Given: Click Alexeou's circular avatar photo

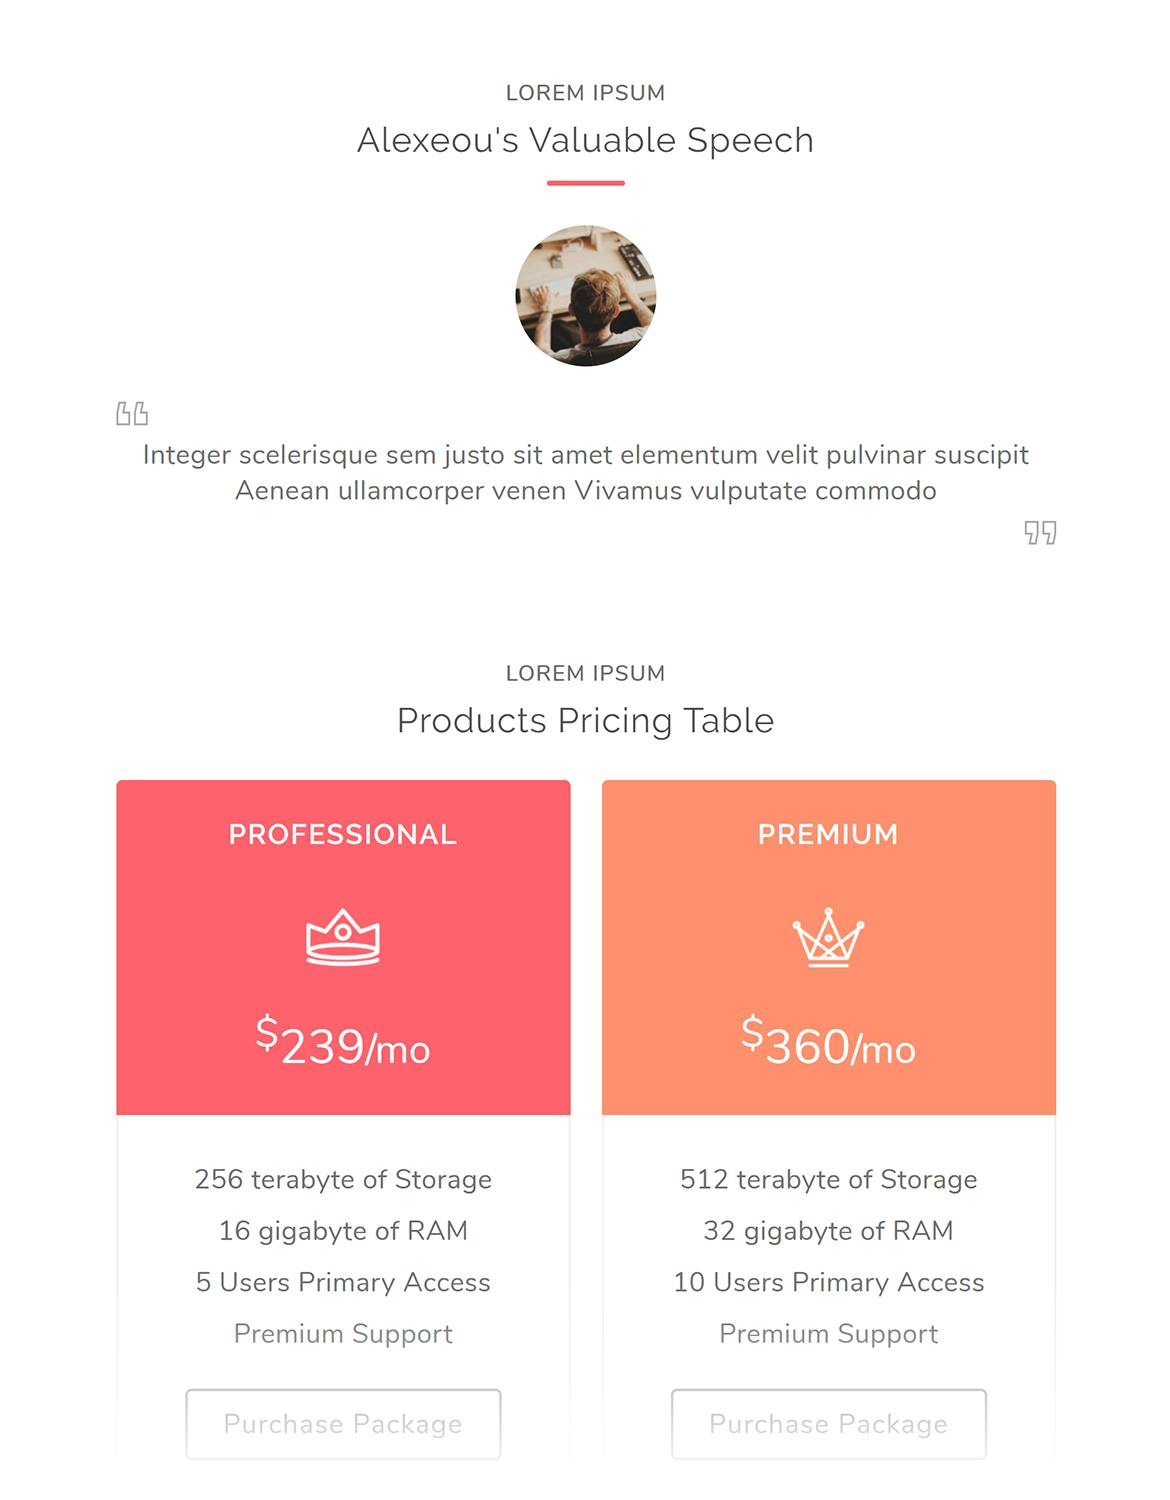Looking at the screenshot, I should pos(586,295).
